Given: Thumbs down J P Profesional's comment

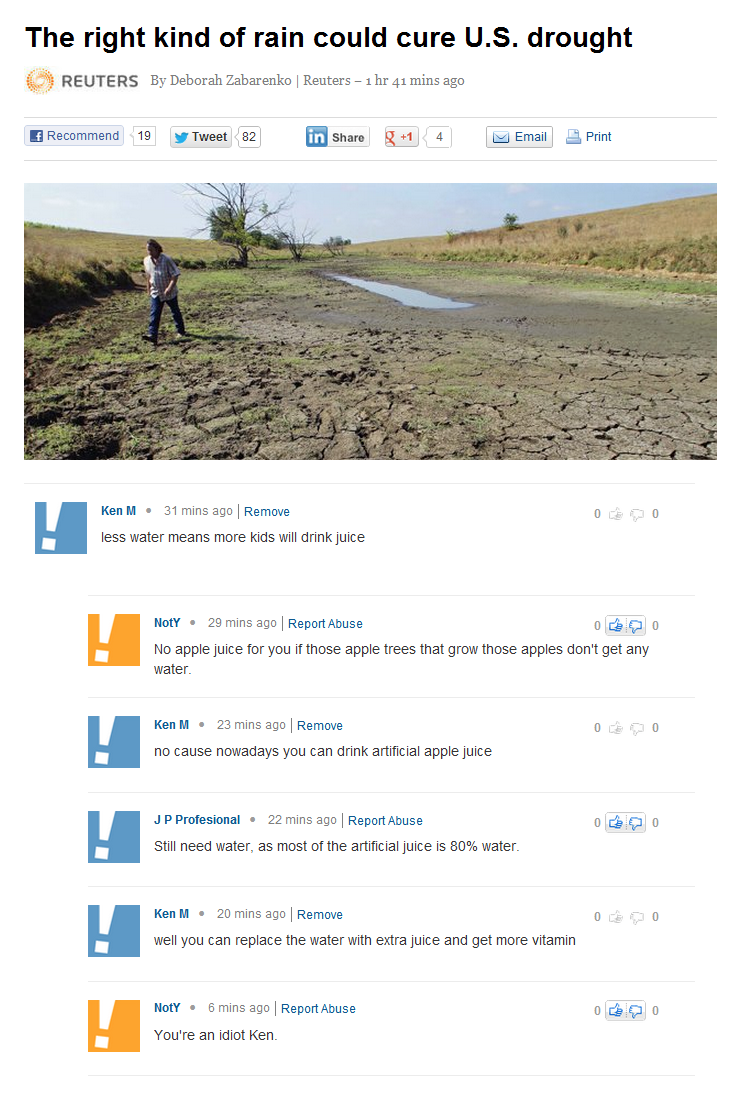Looking at the screenshot, I should 635,822.
